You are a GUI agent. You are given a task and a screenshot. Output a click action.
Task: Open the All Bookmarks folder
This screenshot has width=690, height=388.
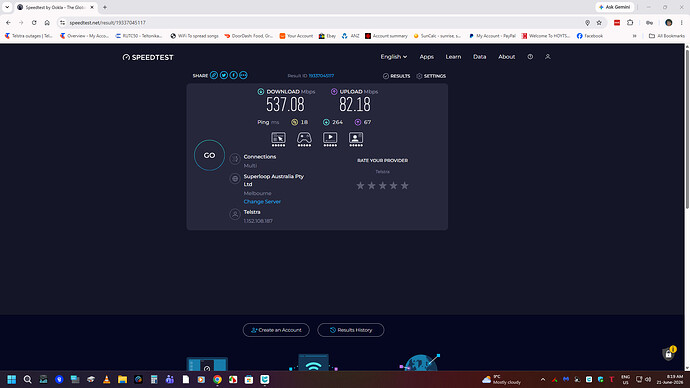pyautogui.click(x=667, y=36)
